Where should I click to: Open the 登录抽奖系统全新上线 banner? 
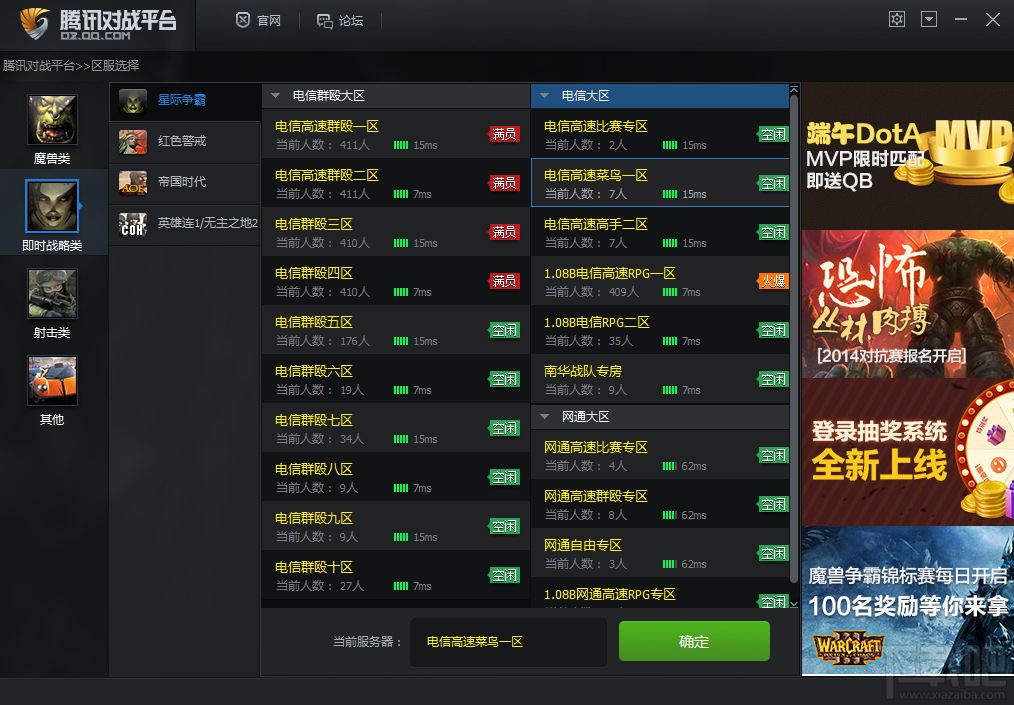[908, 452]
